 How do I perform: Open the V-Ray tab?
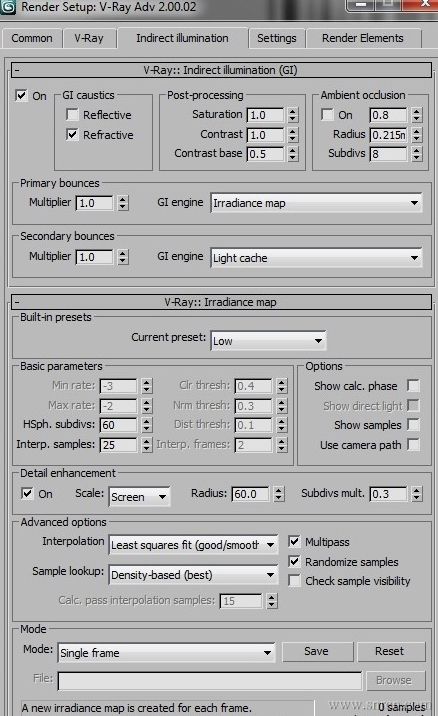coord(89,38)
